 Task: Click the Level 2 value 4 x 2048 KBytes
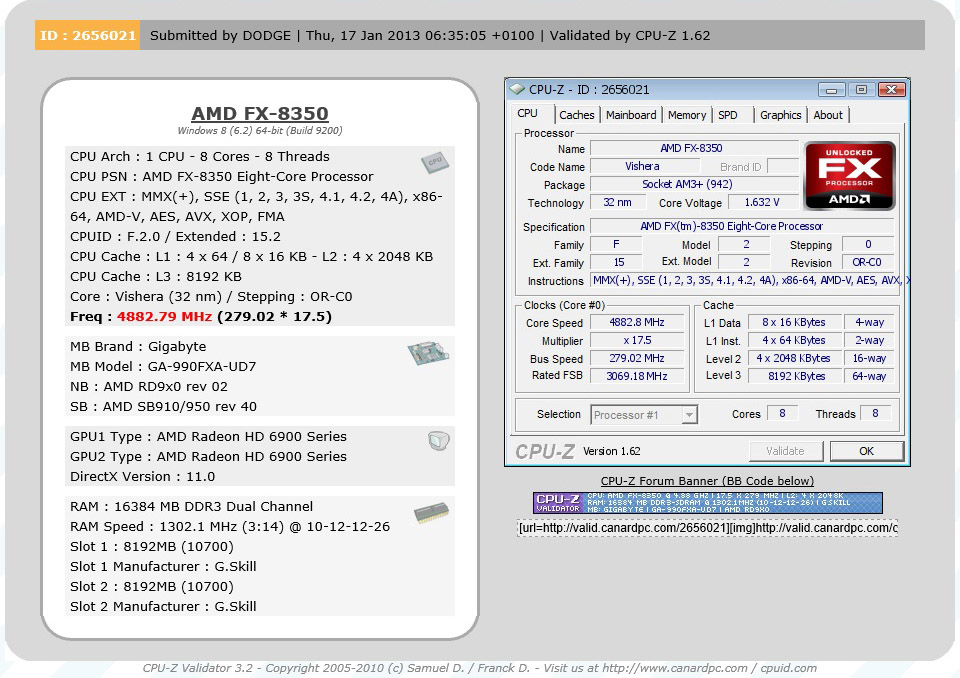click(x=793, y=358)
